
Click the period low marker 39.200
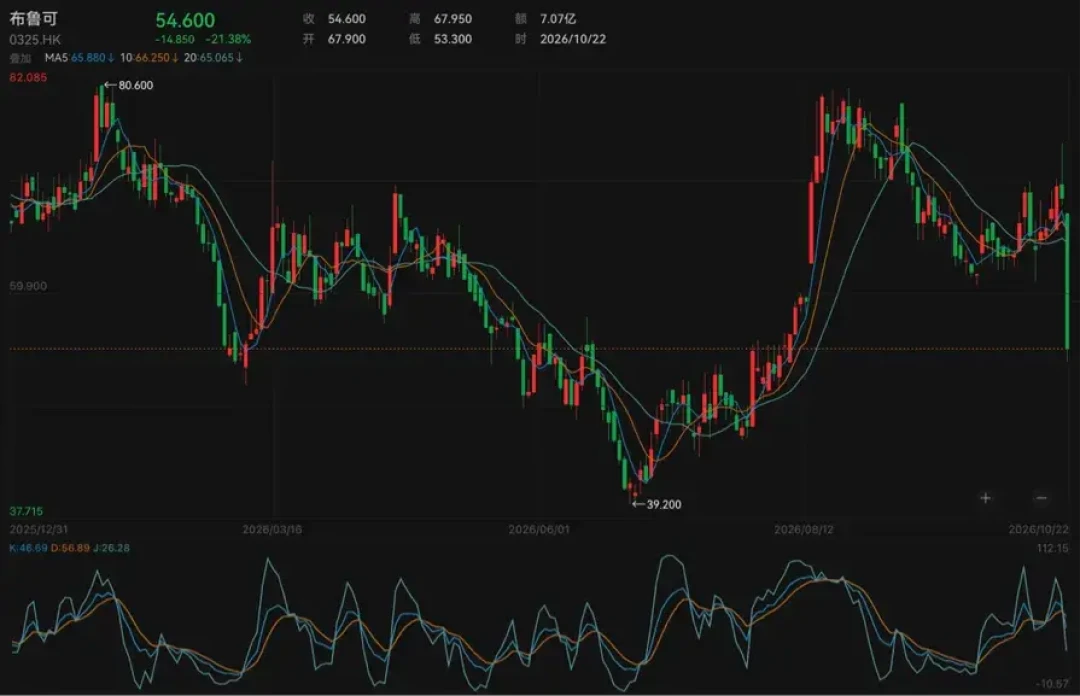click(x=664, y=504)
